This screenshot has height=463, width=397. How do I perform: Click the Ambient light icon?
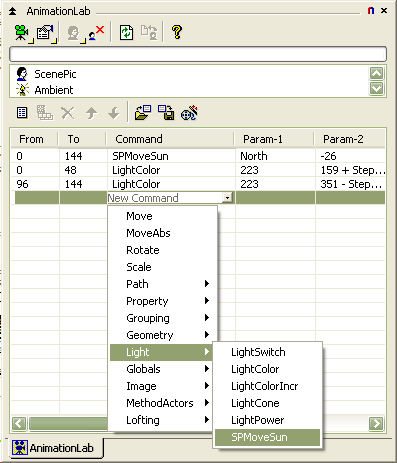tap(22, 90)
